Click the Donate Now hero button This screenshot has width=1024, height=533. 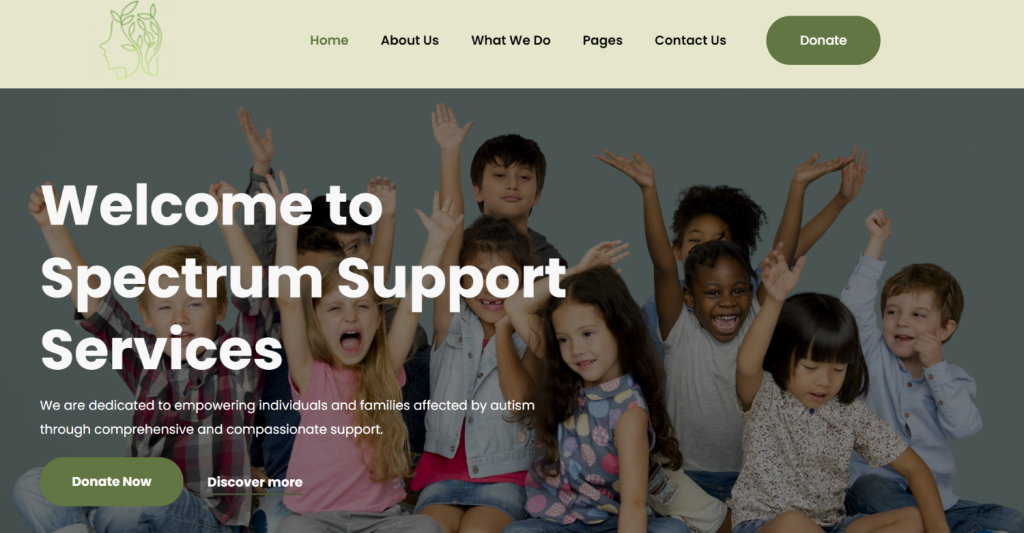[x=112, y=481]
